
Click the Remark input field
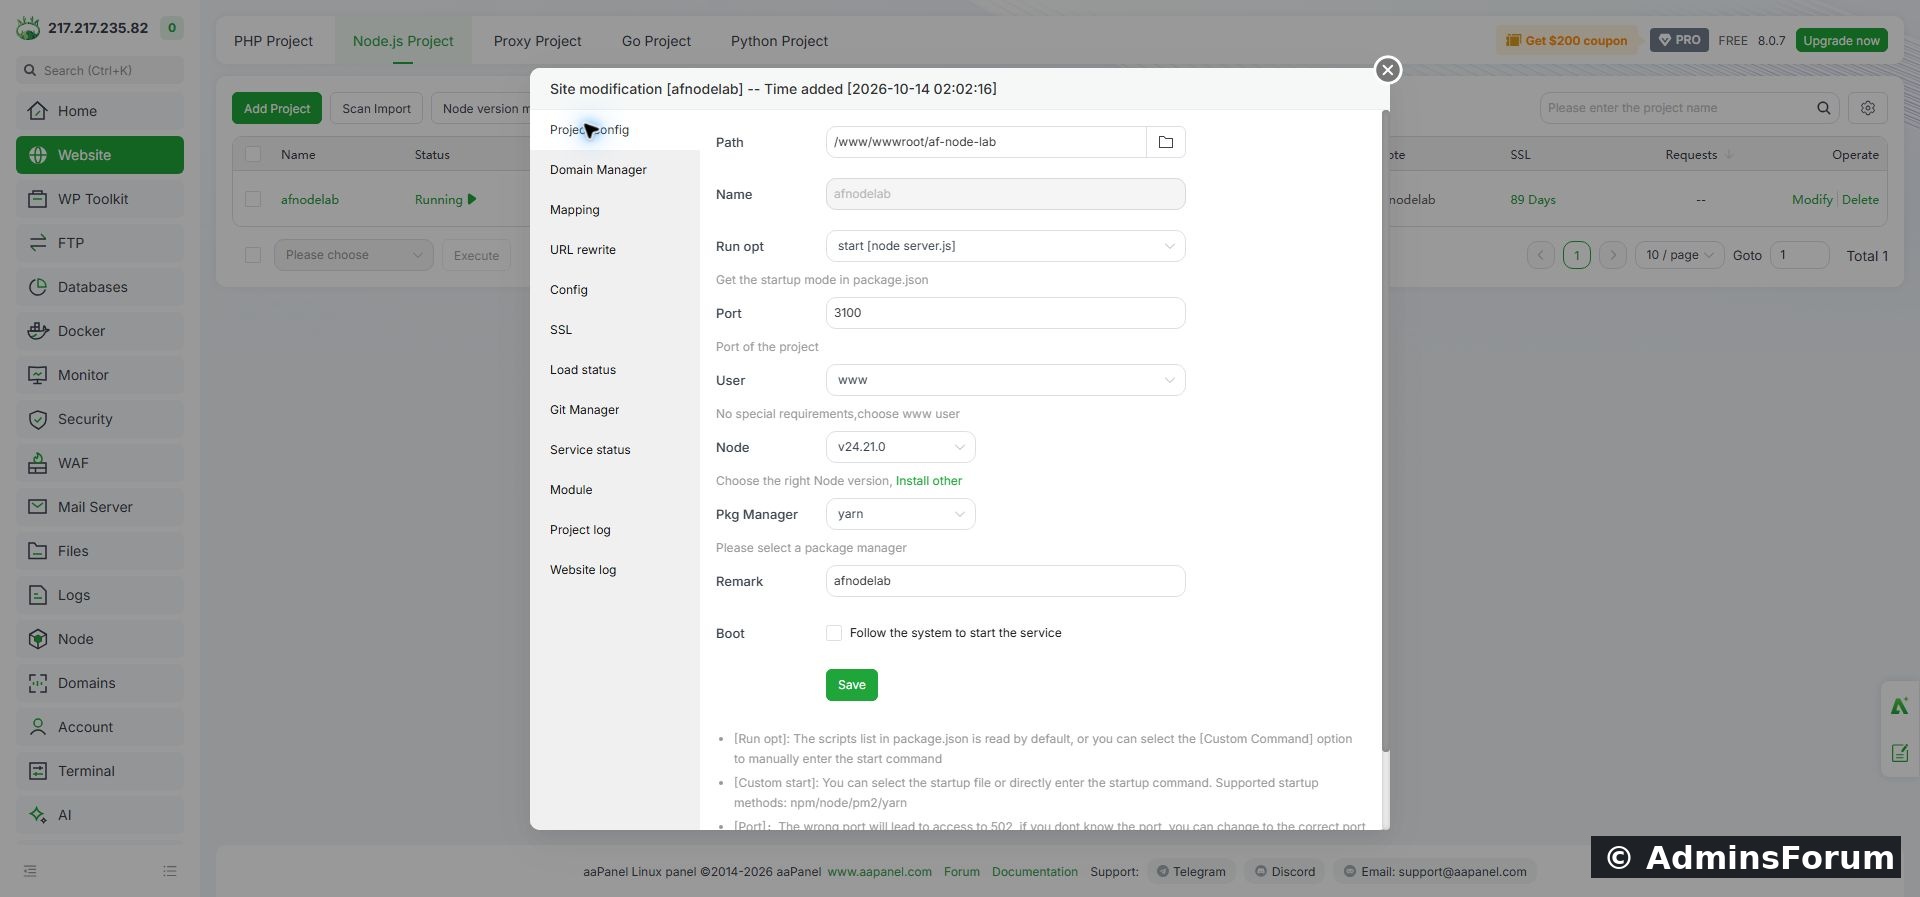(x=1006, y=581)
